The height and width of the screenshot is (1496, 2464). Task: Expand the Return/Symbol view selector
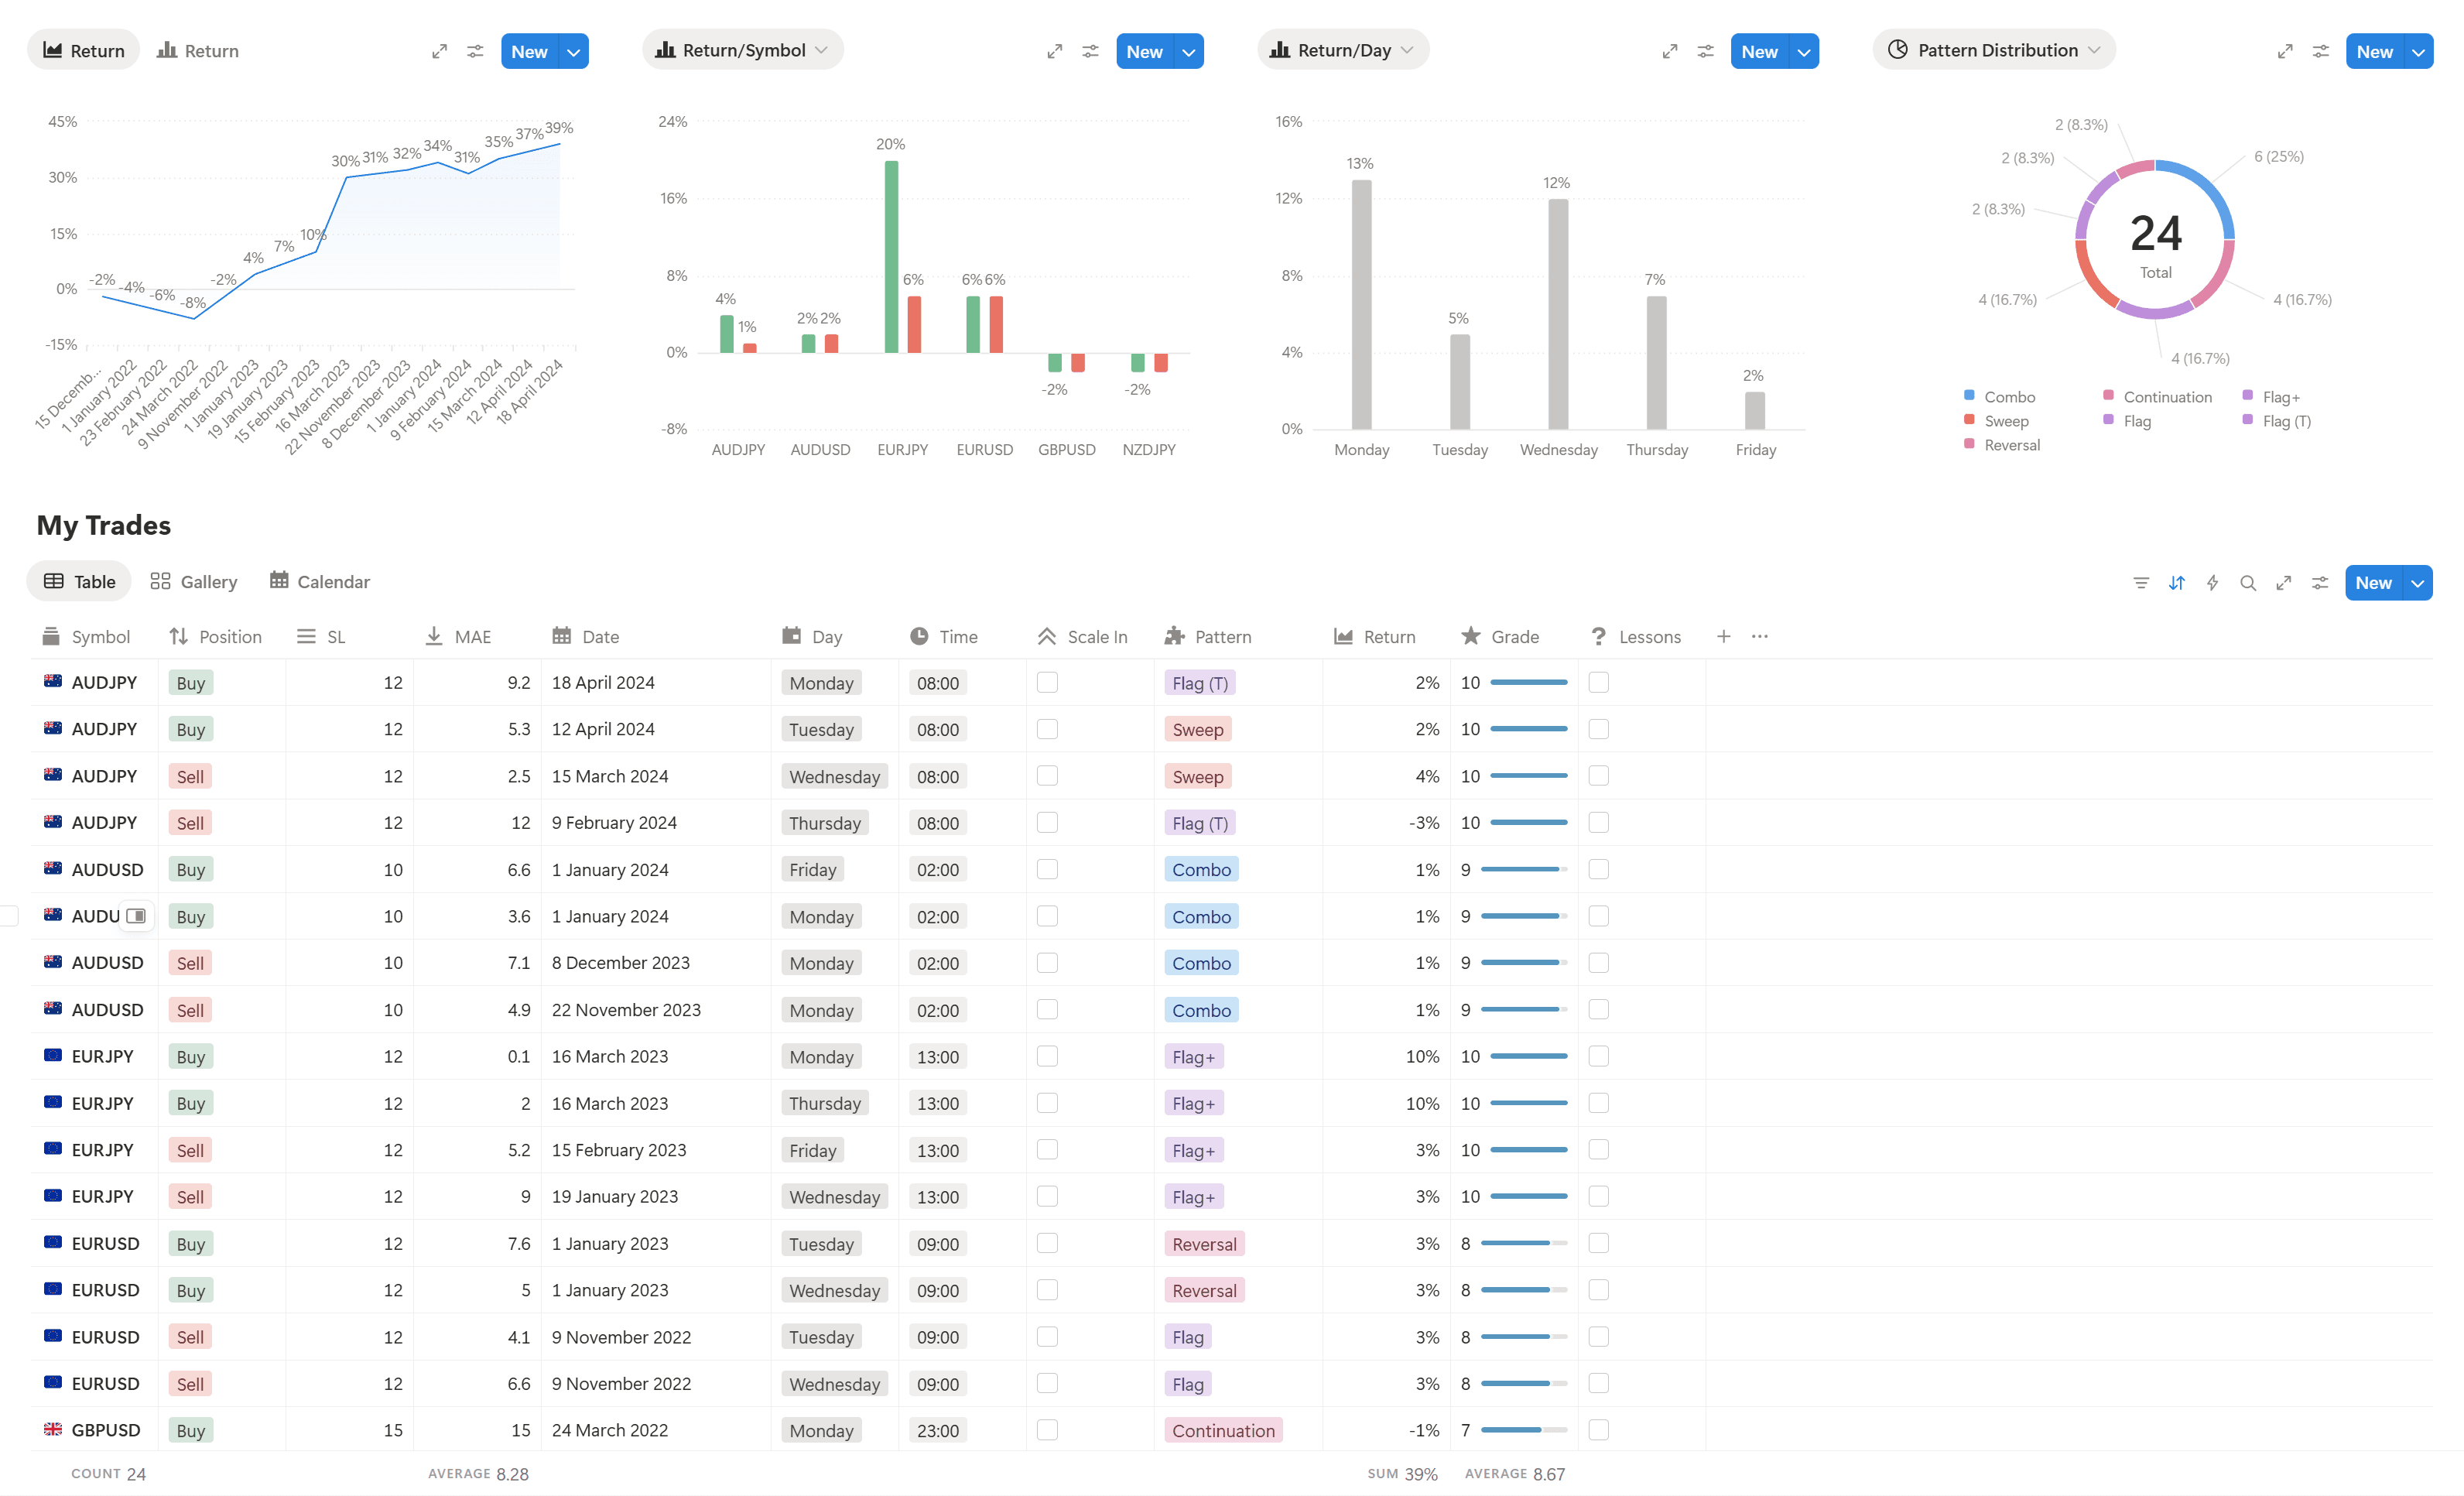pyautogui.click(x=742, y=50)
